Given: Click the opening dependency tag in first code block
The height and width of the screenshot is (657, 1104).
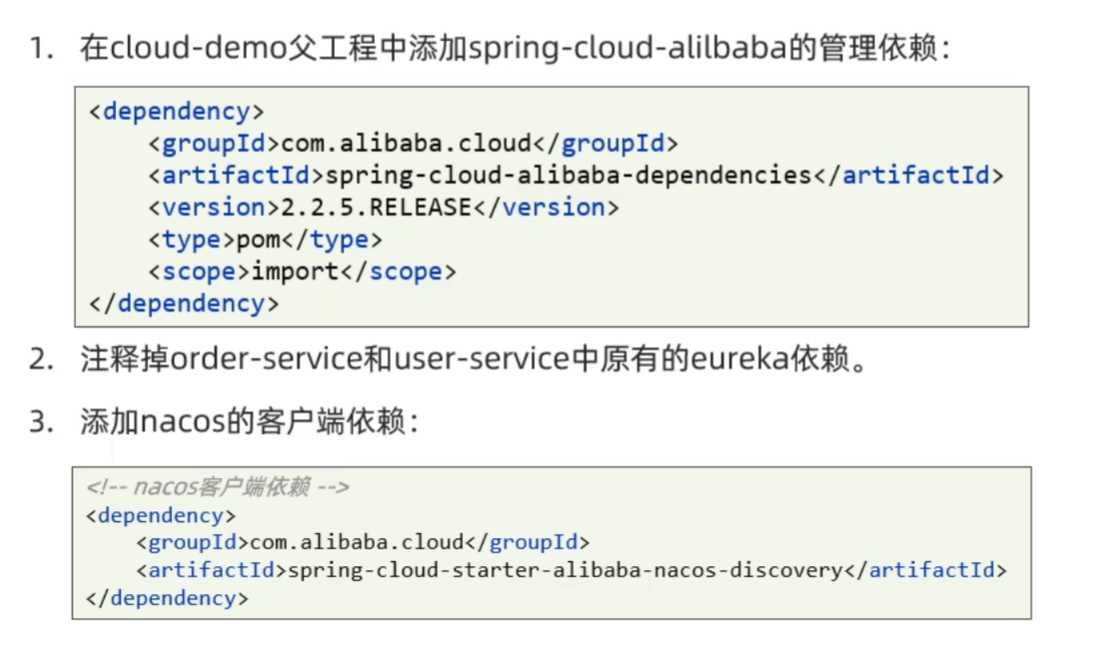Looking at the screenshot, I should 176,111.
